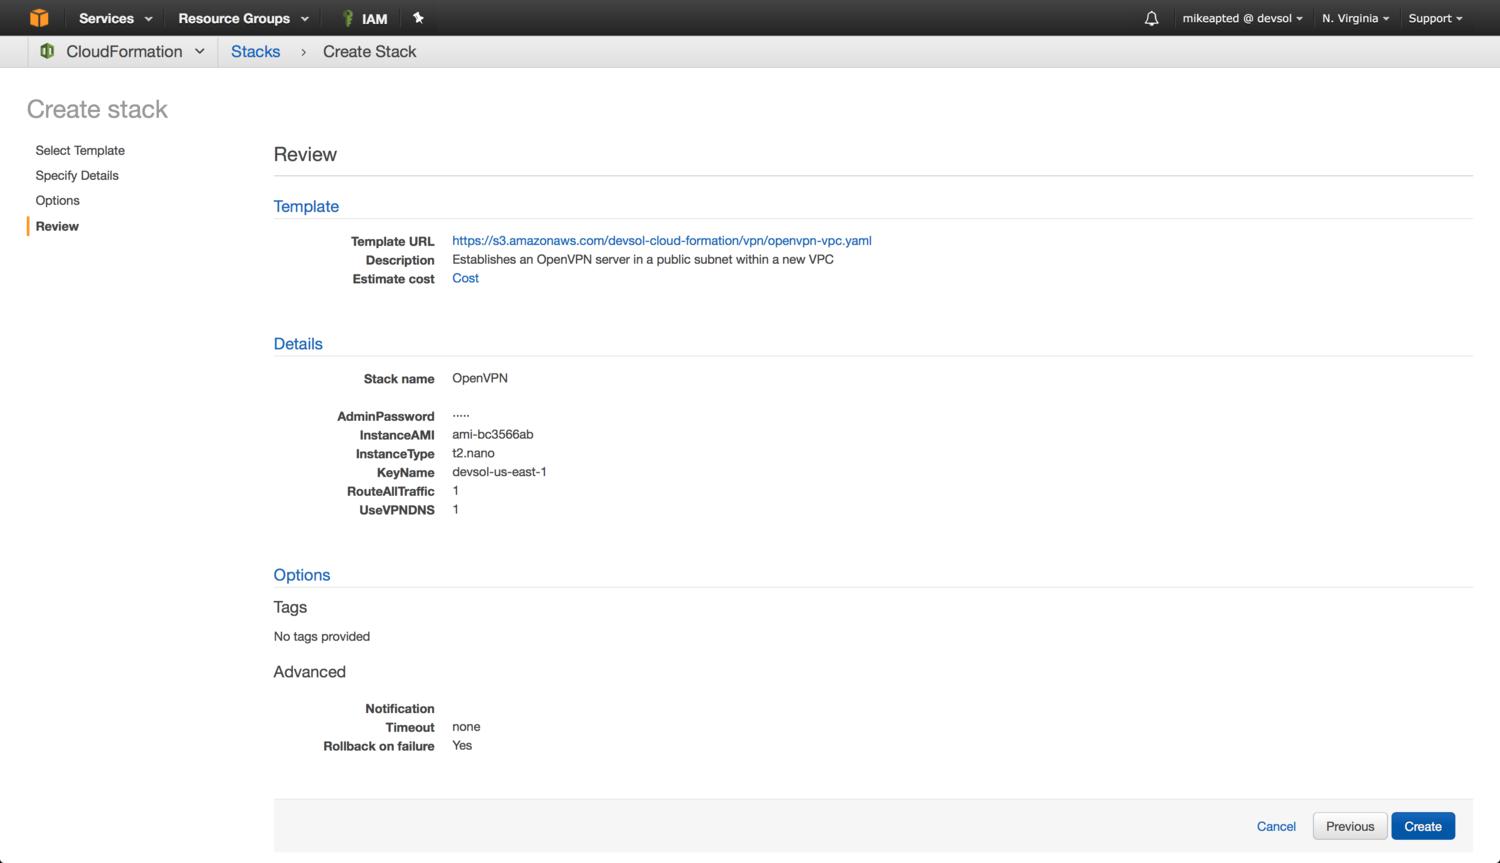The height and width of the screenshot is (863, 1500).
Task: Open the Resource Groups dropdown
Action: (243, 18)
